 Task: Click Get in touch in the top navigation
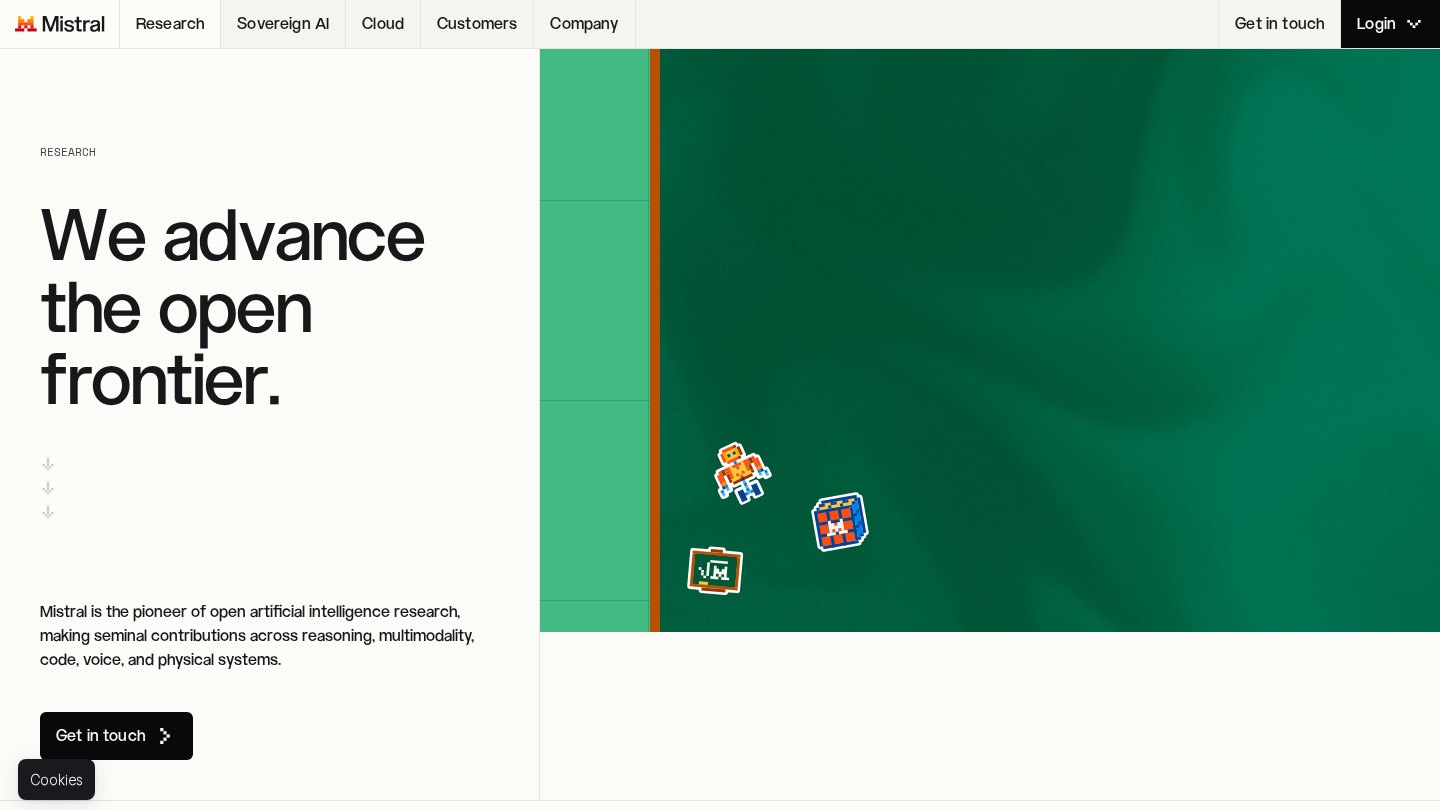click(1279, 24)
